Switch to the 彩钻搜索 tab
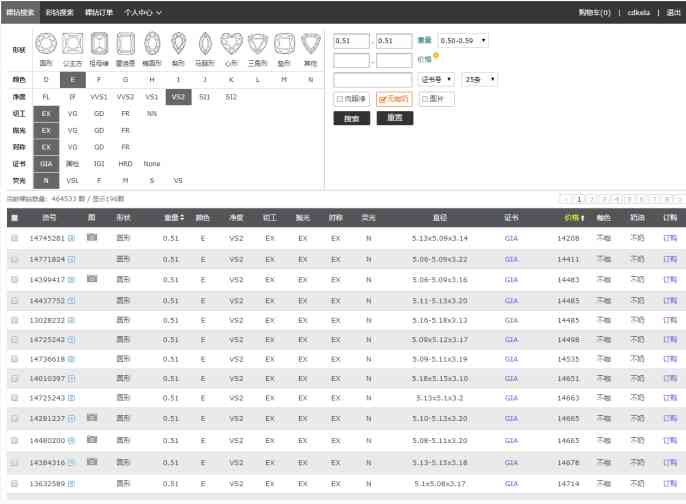This screenshot has width=686, height=504. pos(59,12)
